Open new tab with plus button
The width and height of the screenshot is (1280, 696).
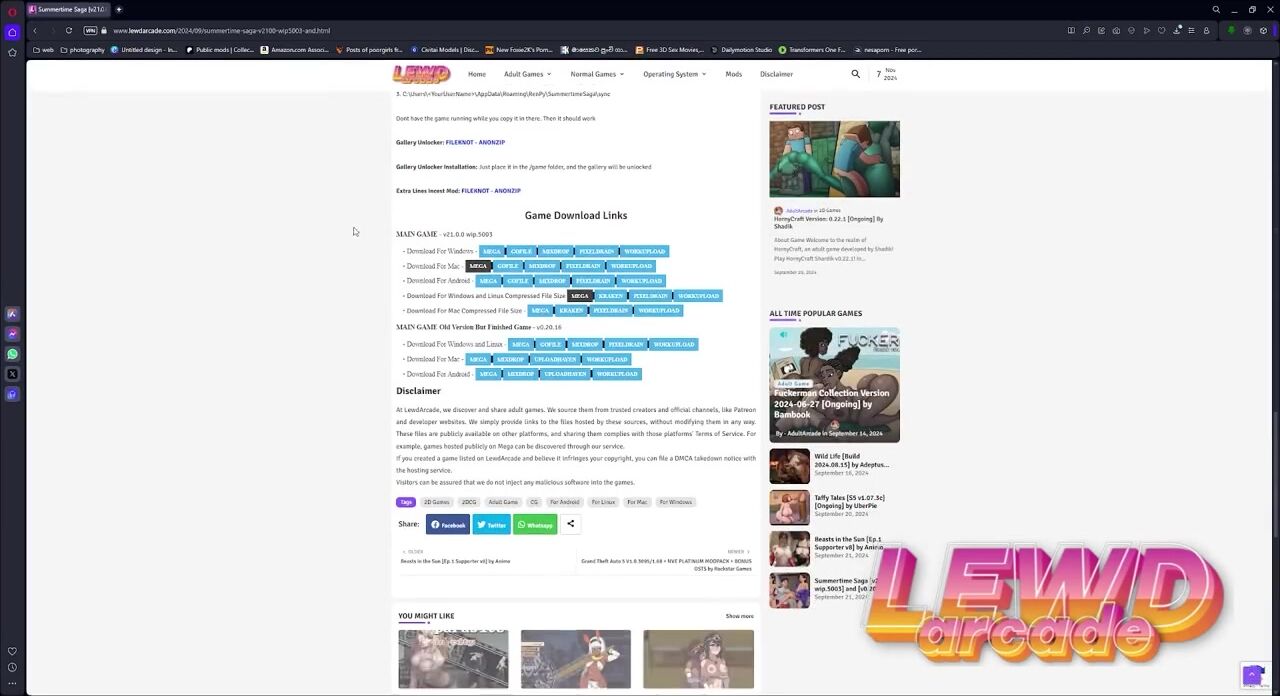point(118,10)
